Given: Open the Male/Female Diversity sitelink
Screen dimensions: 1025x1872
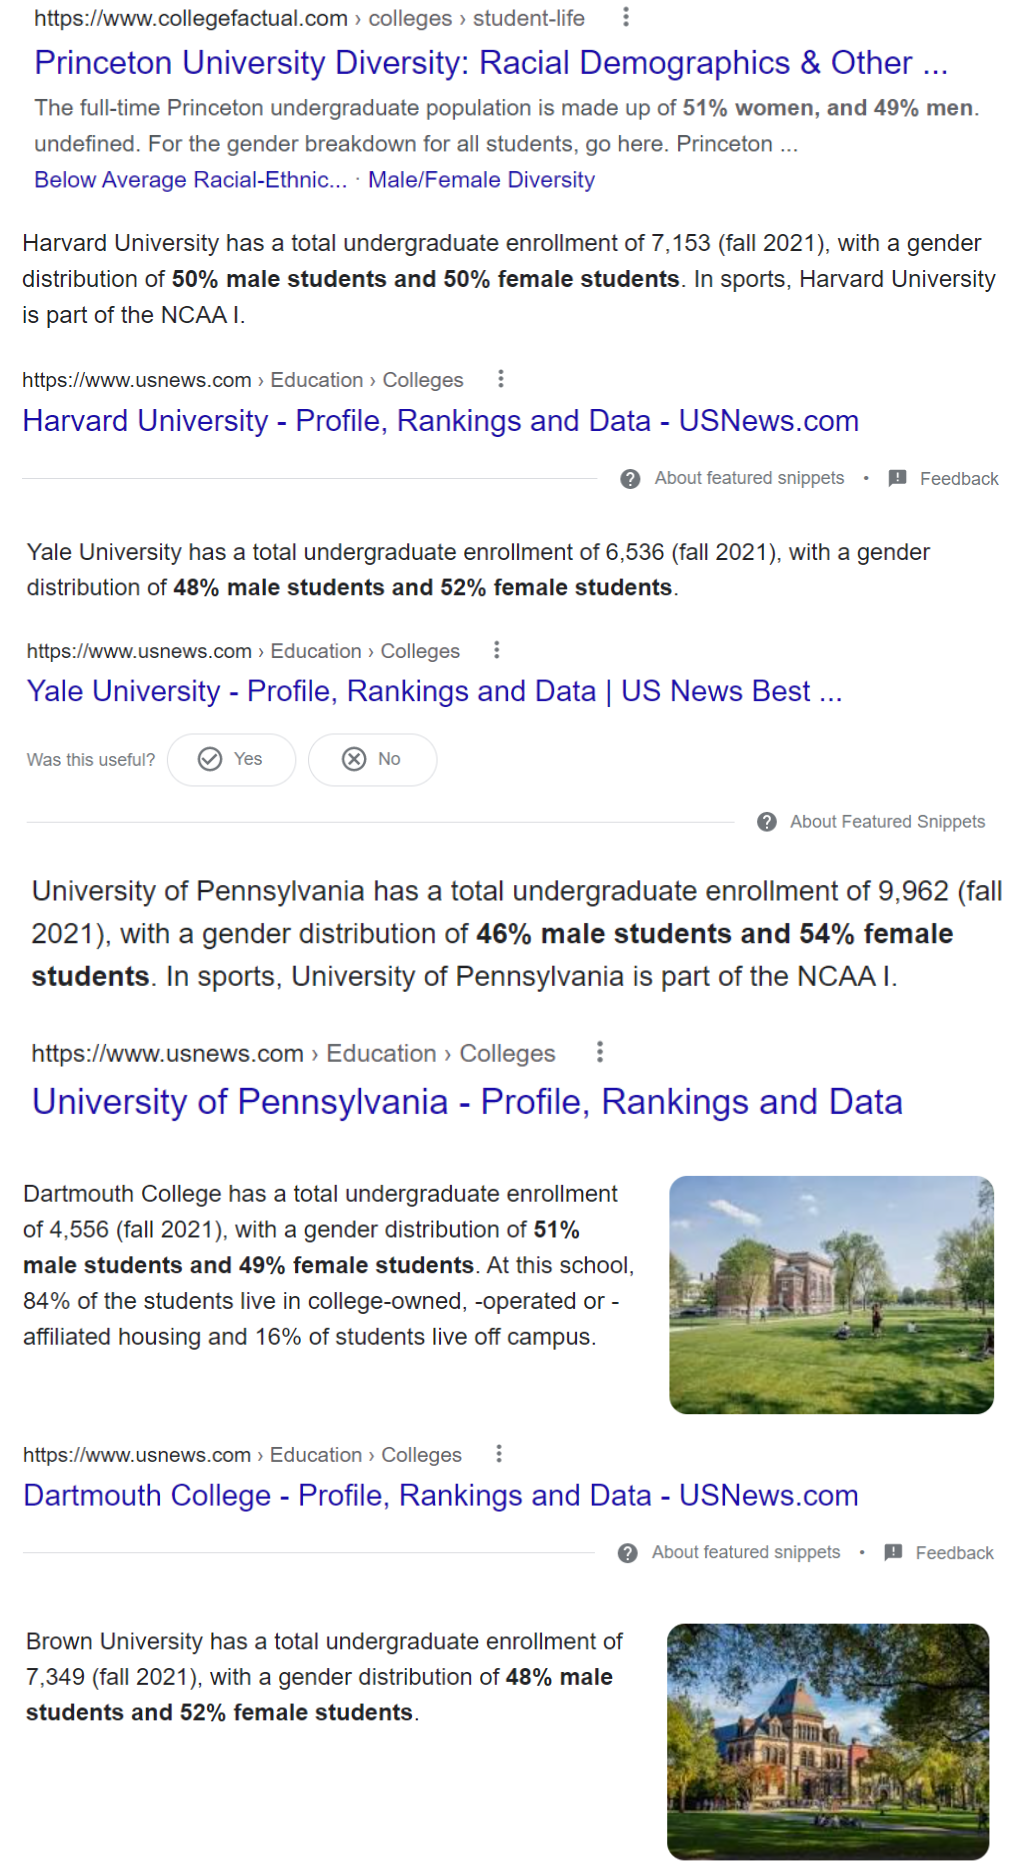Looking at the screenshot, I should [481, 180].
